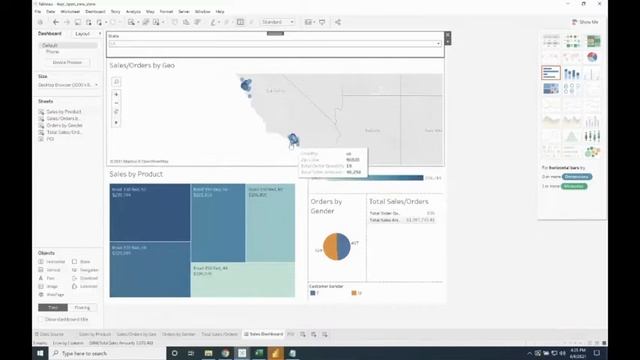Click the map reset view control
This screenshot has height=360, width=640.
coord(116,111)
